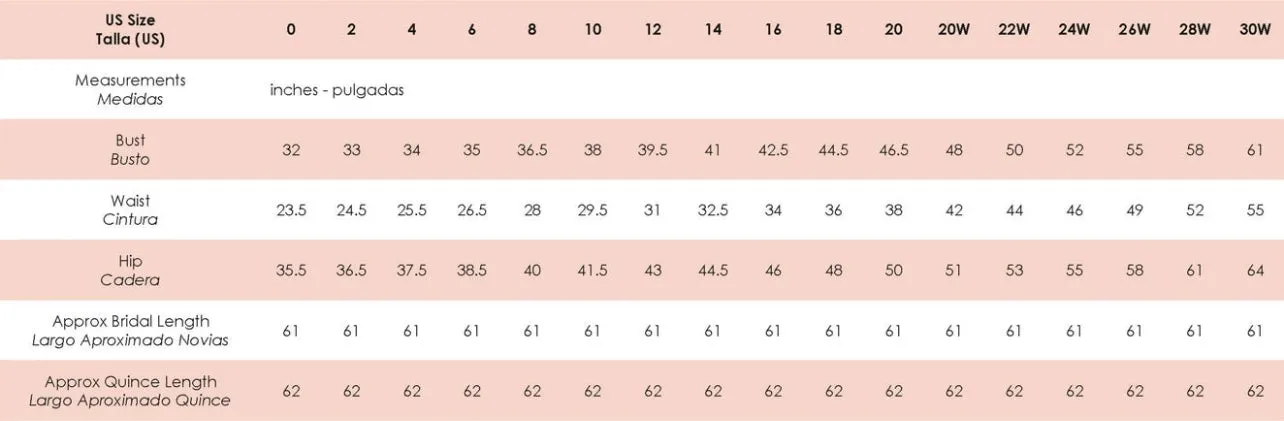Click hip value 58 under size 26W

click(1135, 270)
